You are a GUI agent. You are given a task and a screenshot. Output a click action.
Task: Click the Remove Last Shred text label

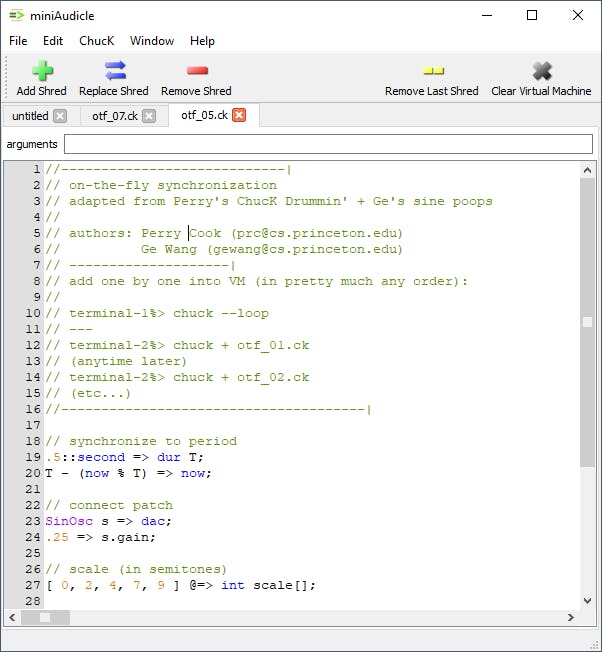(x=432, y=91)
